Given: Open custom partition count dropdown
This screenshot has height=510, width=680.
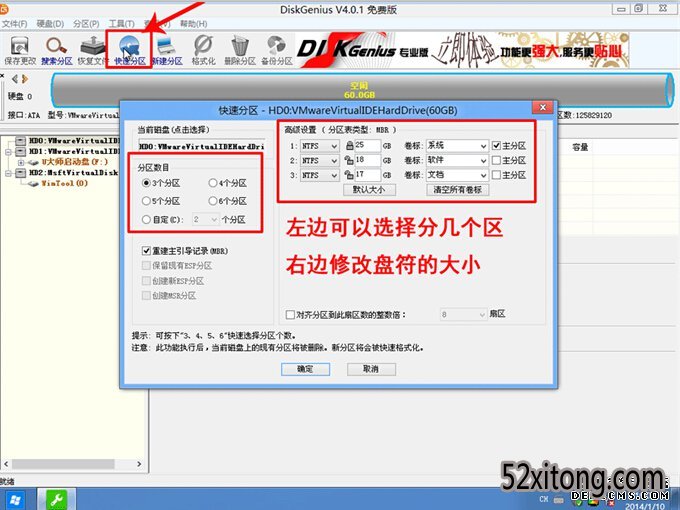Looking at the screenshot, I should click(x=206, y=219).
